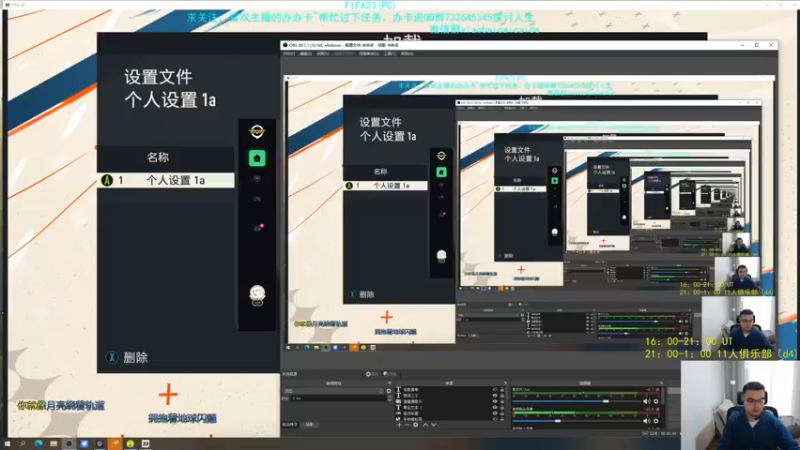Click the OBS preview canvas
Viewport: 800px width, 450px height.
pyautogui.click(x=531, y=213)
